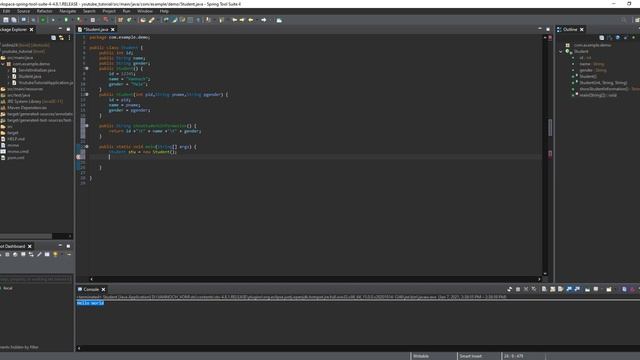Expand the YoutubeTutorialApplication.java node

[9, 83]
